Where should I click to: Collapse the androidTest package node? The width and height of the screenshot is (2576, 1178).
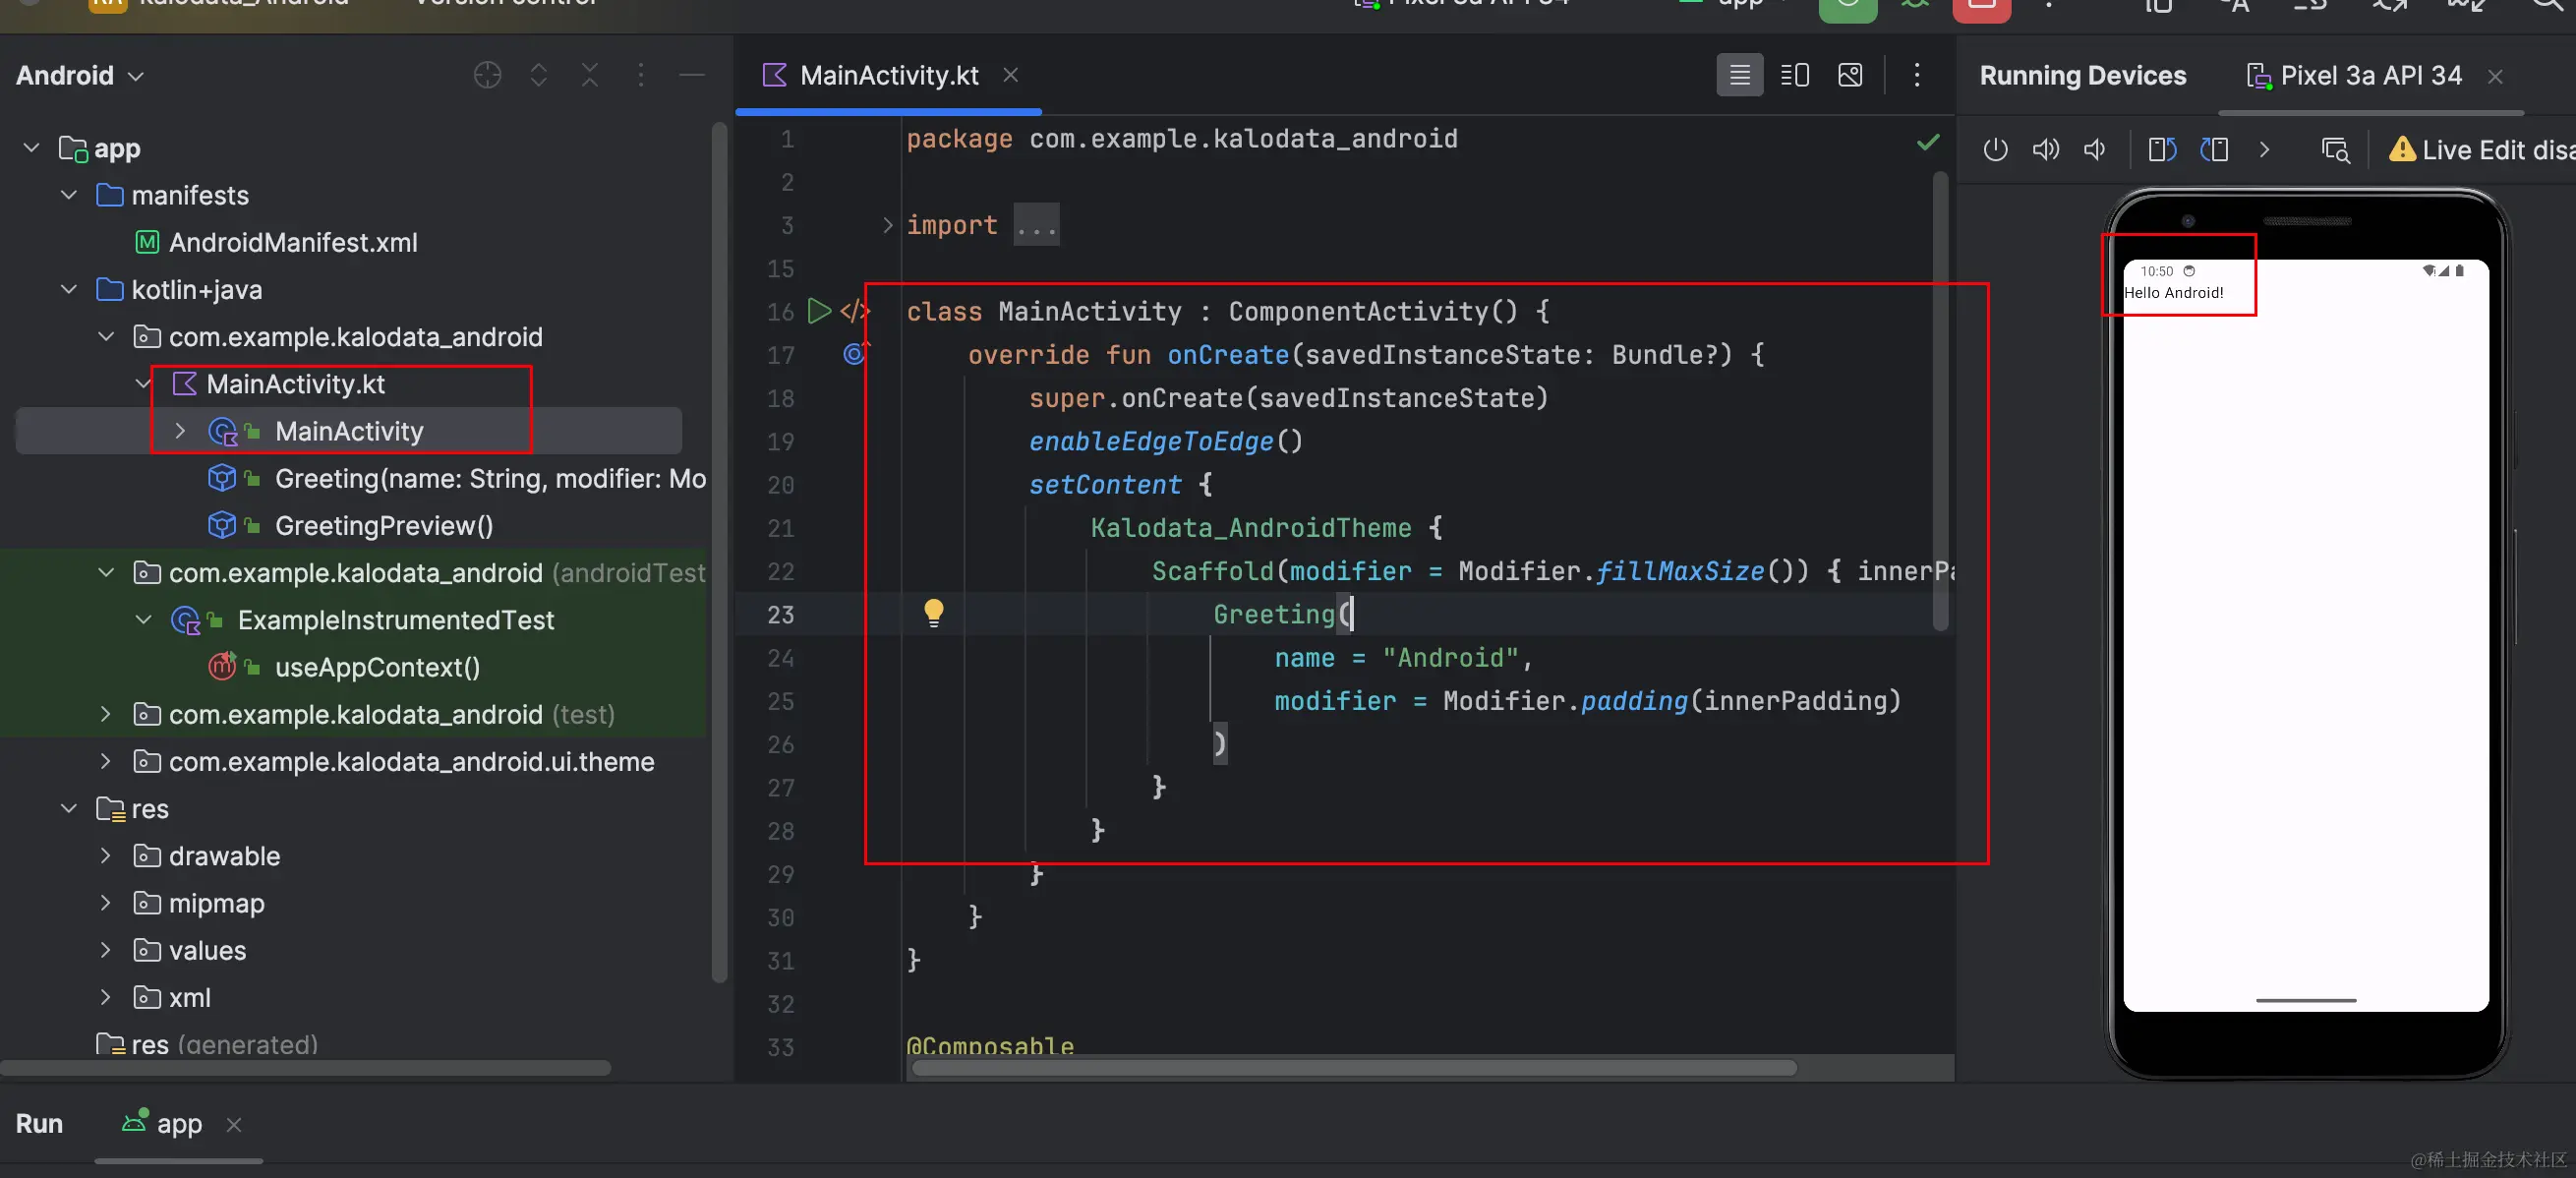106,572
